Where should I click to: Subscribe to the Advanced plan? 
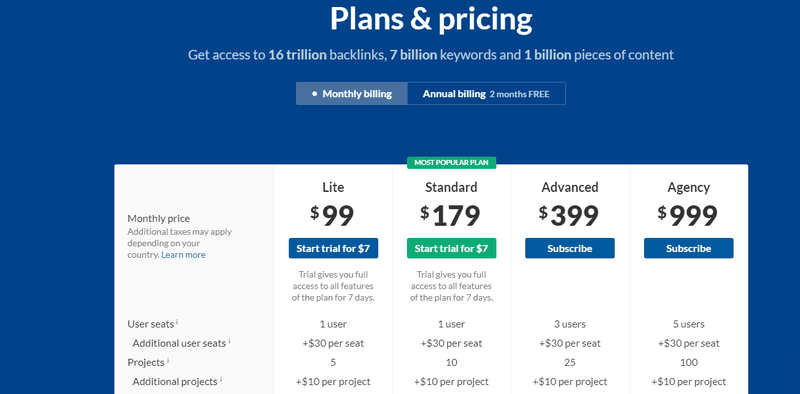pyautogui.click(x=570, y=249)
